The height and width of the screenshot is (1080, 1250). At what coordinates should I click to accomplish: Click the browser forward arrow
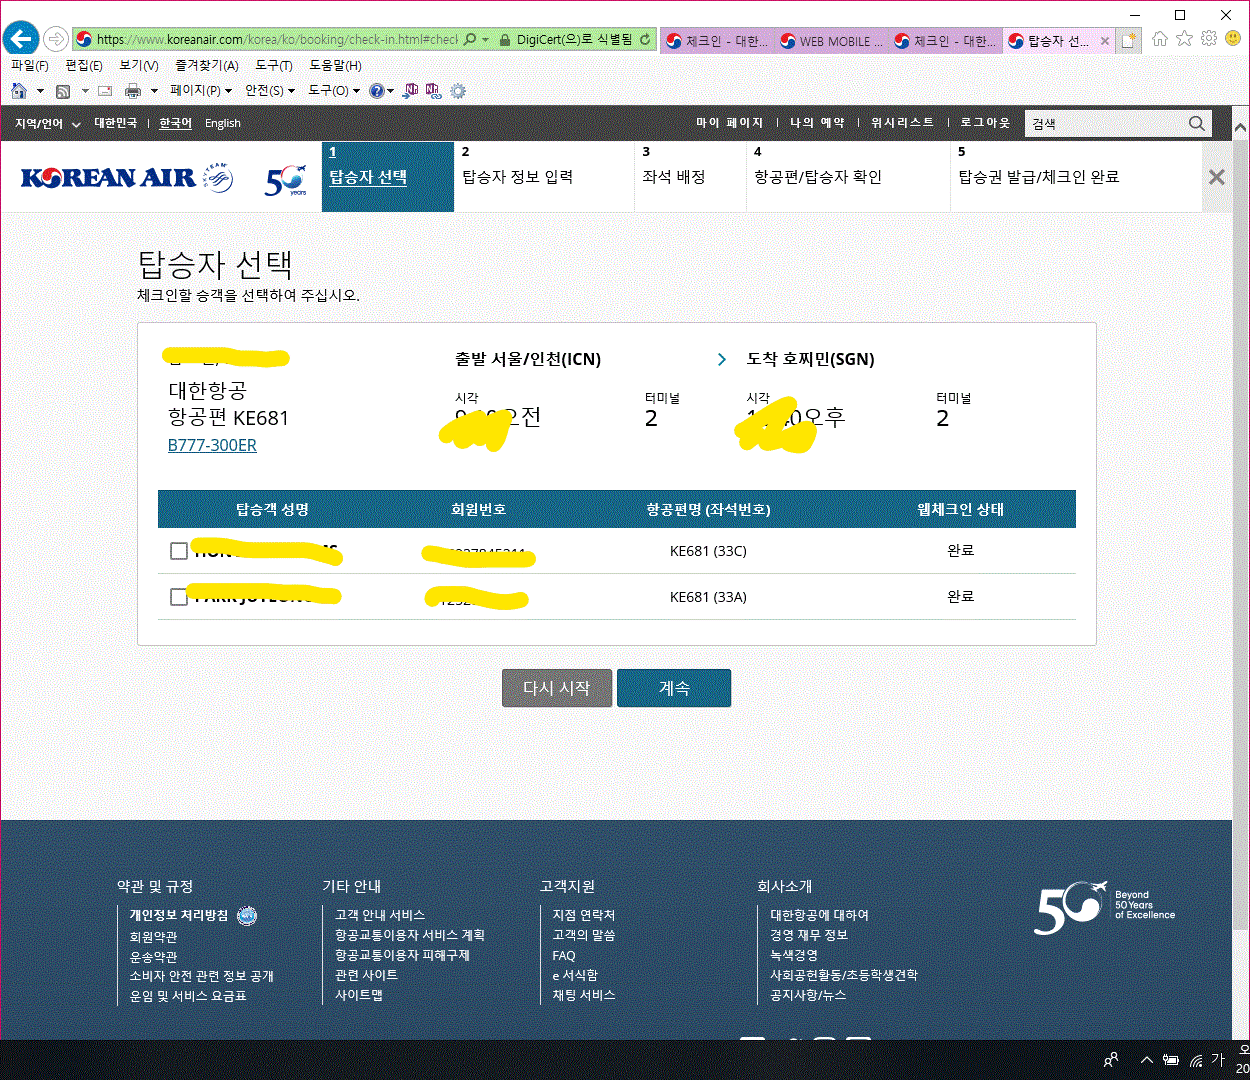click(56, 40)
